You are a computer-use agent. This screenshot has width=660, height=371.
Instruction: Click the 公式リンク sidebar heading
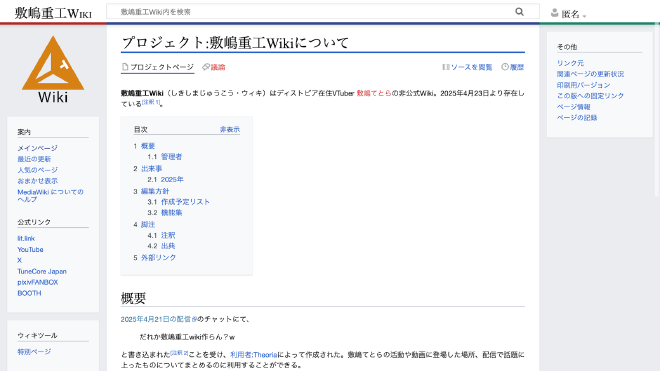(x=34, y=222)
